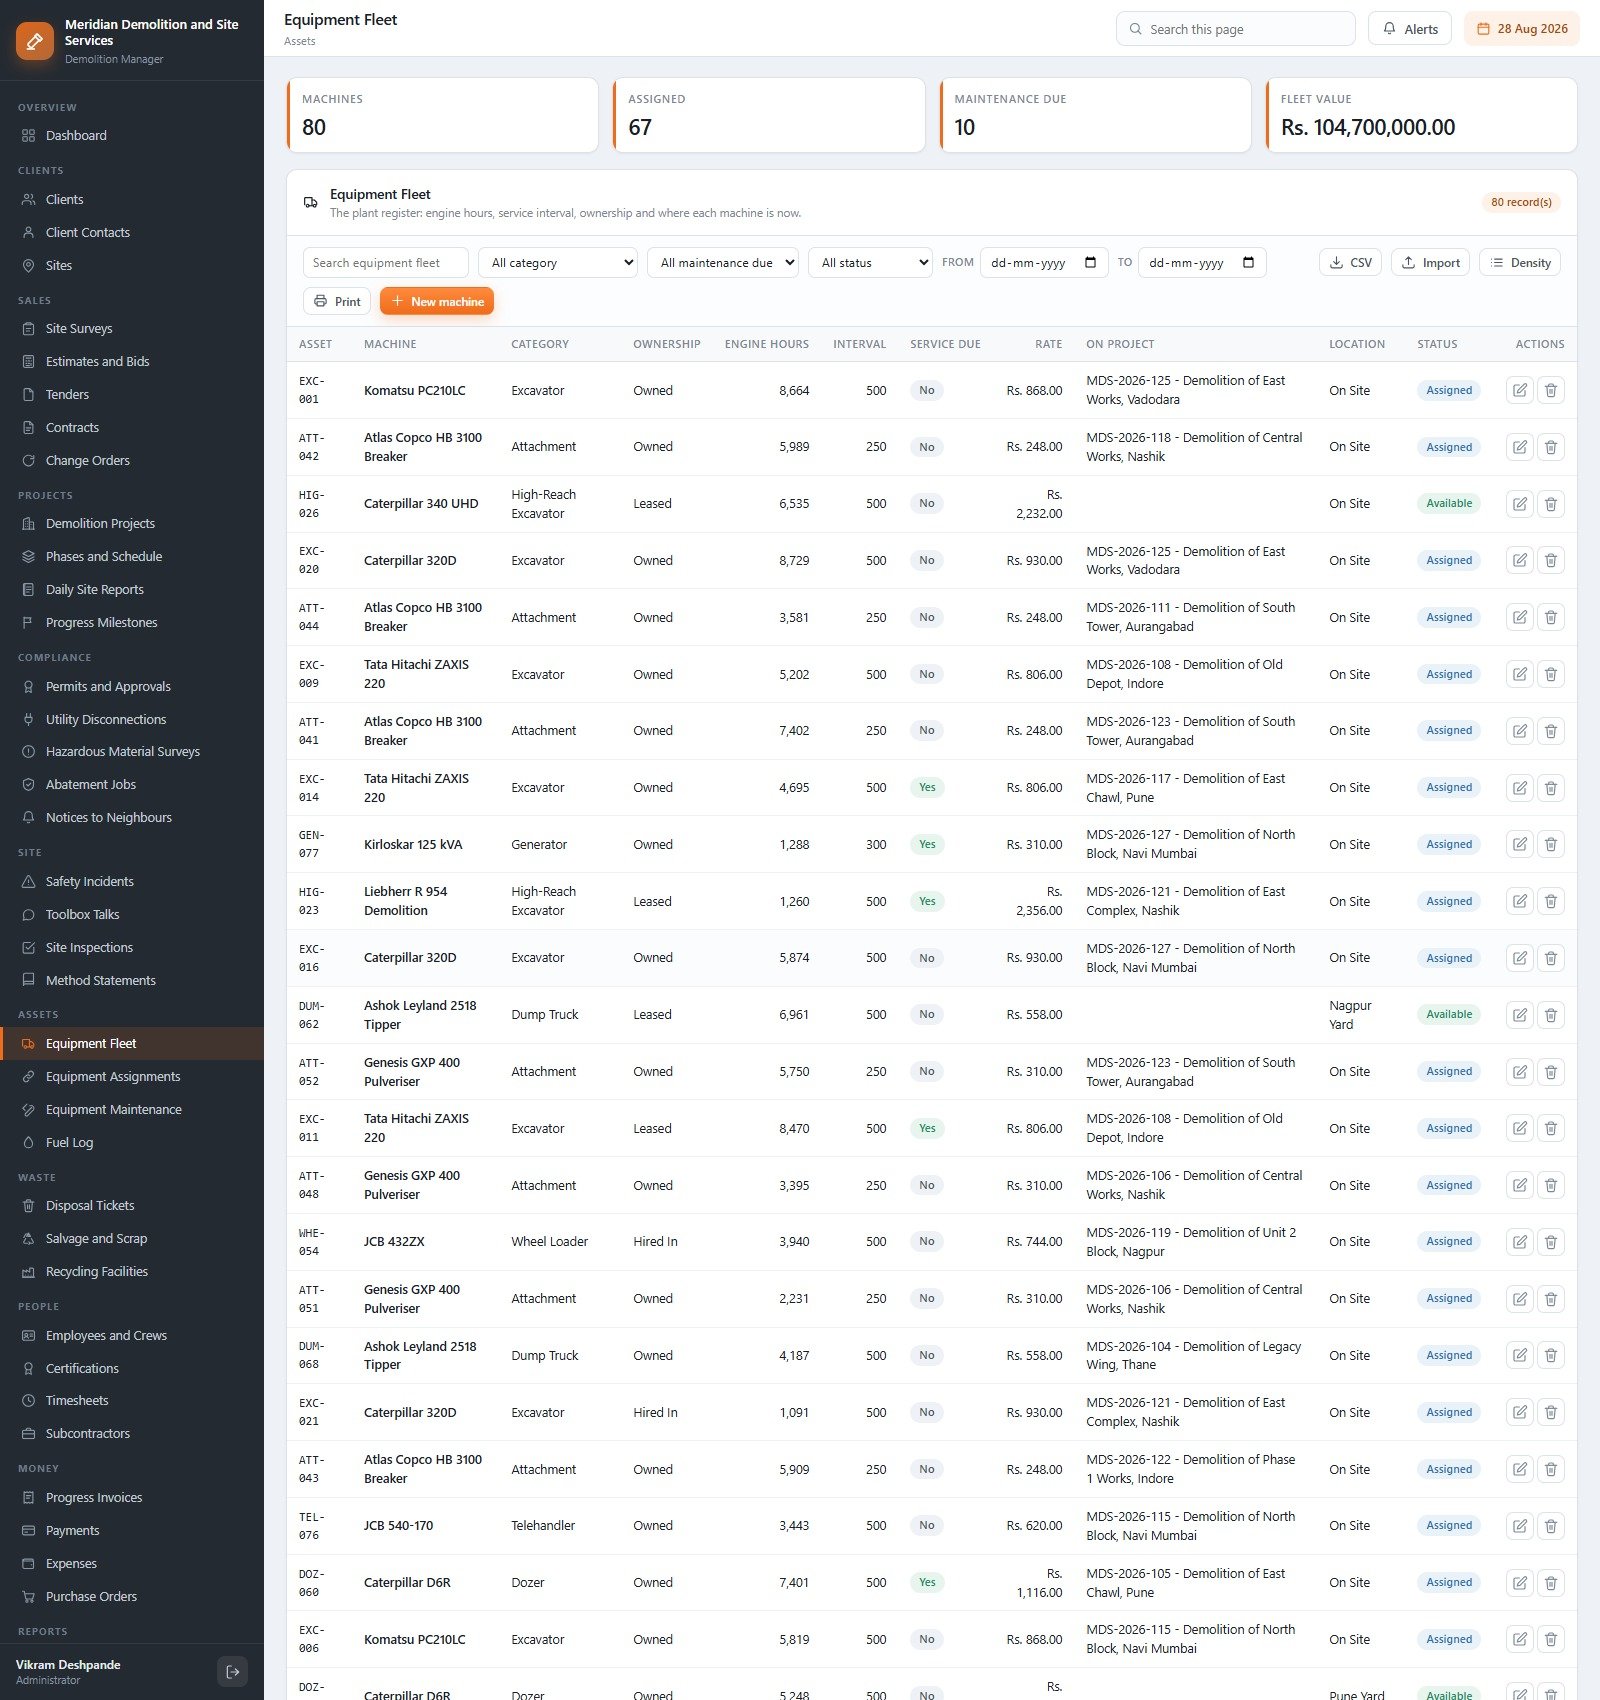Edit the ATT-042 Atlas Copco breaker row
Image resolution: width=1600 pixels, height=1700 pixels.
click(x=1519, y=447)
